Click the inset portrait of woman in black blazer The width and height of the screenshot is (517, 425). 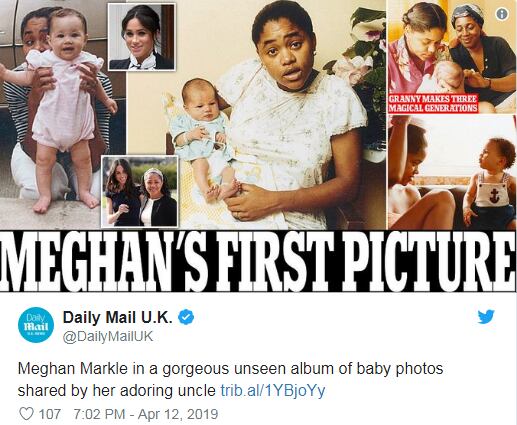[142, 37]
